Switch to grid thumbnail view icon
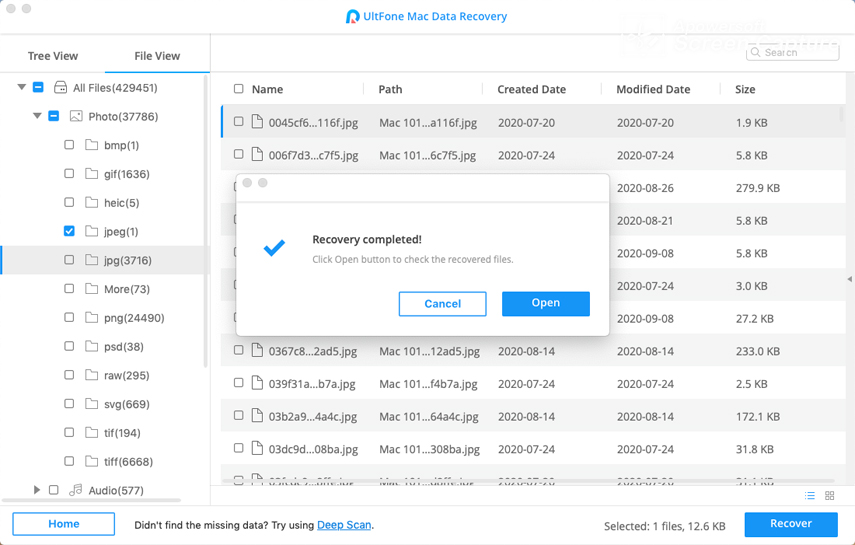 point(829,496)
